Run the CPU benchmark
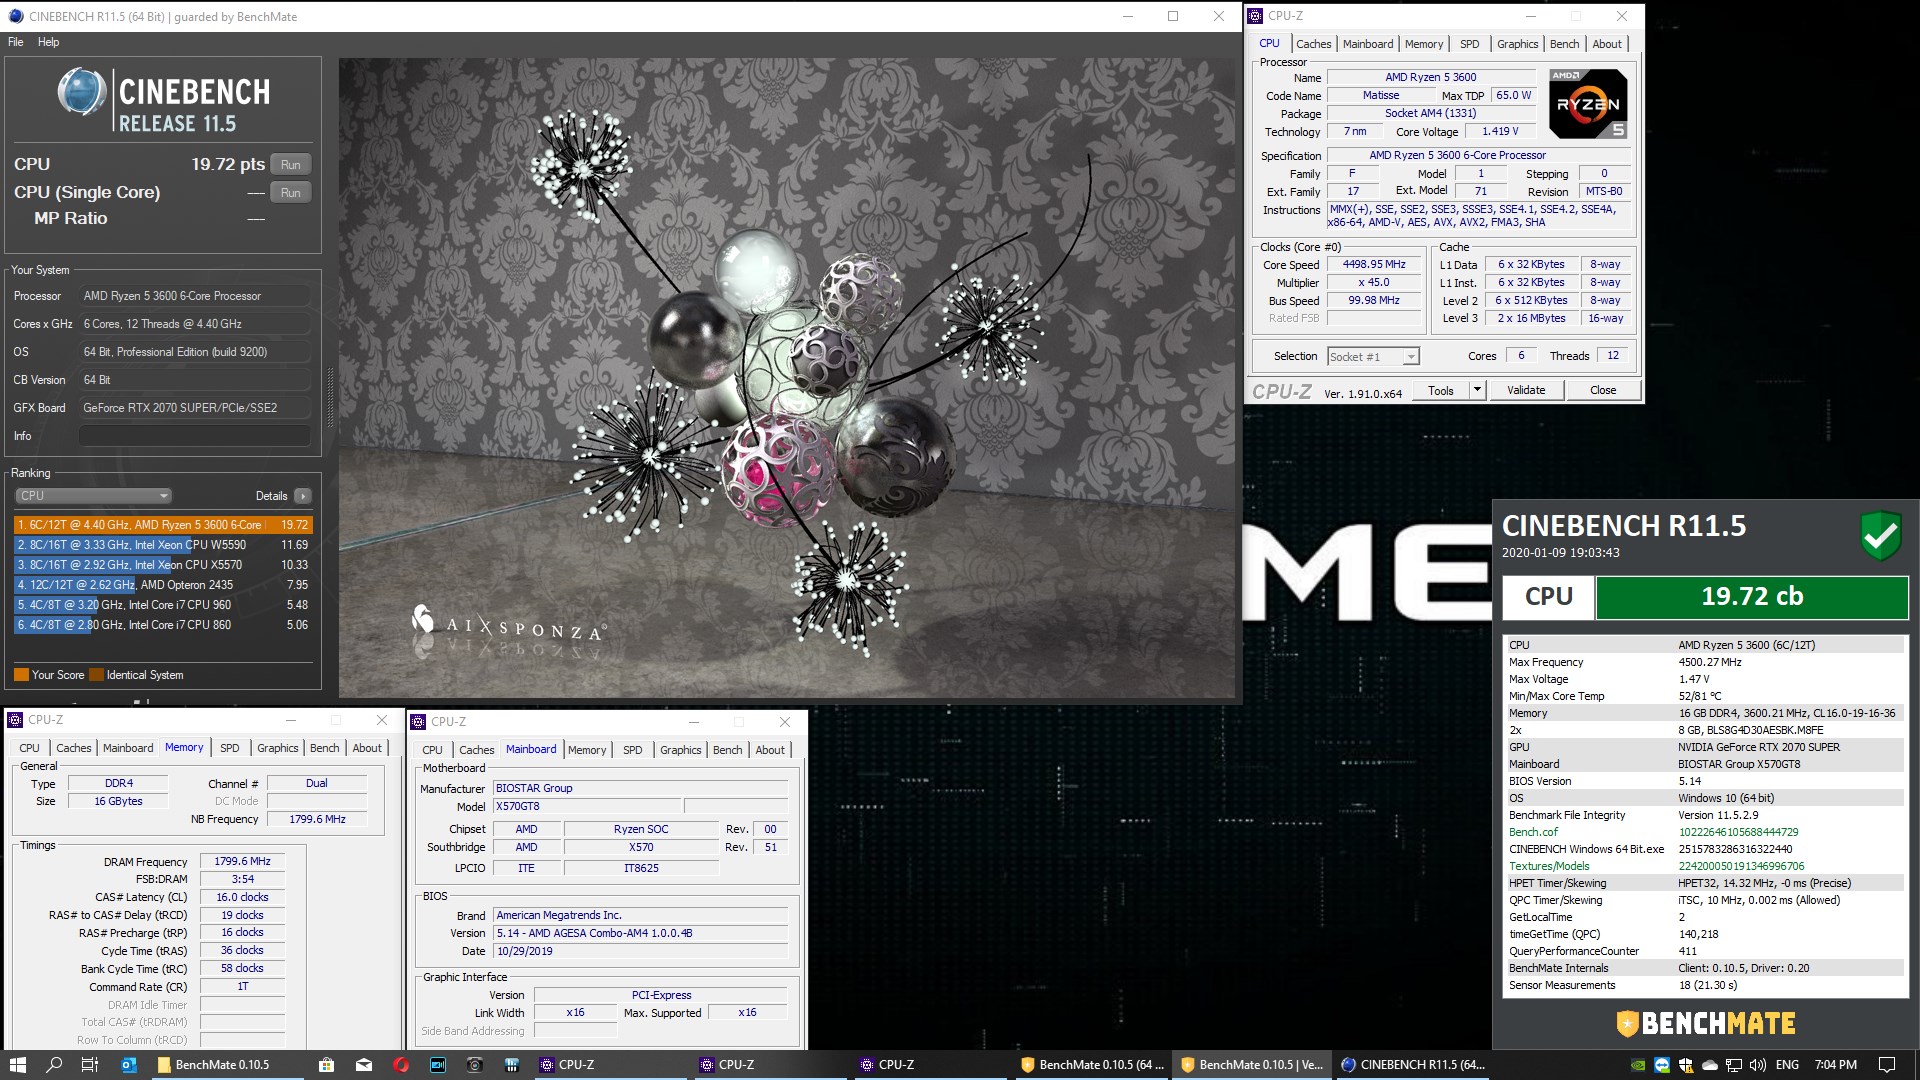Image resolution: width=1920 pixels, height=1080 pixels. (291, 165)
